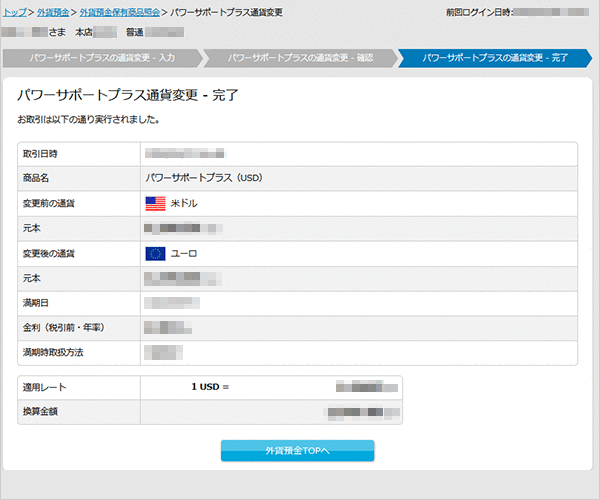Click the パワーサポートプラス（USD） product value
Image resolution: width=600 pixels, height=500 pixels.
(203, 179)
